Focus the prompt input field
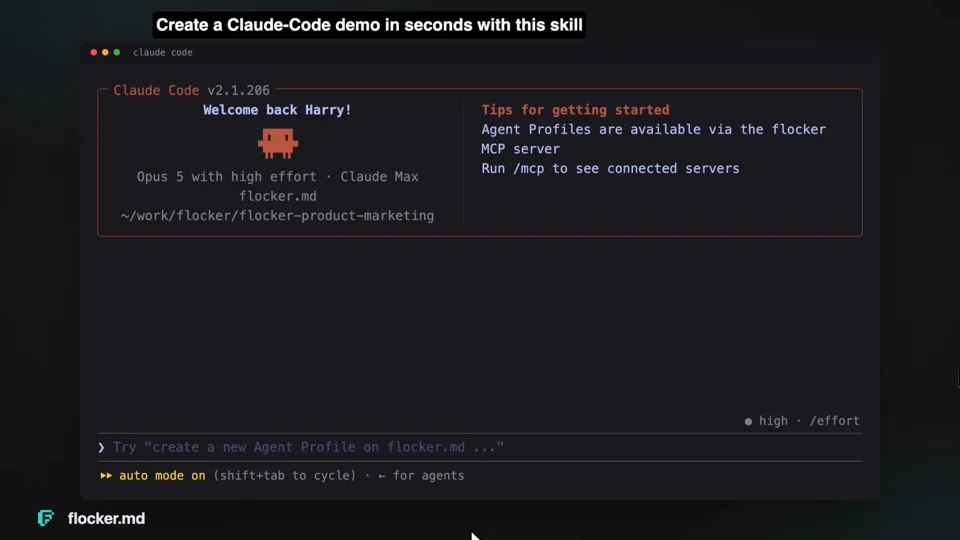 tap(480, 448)
